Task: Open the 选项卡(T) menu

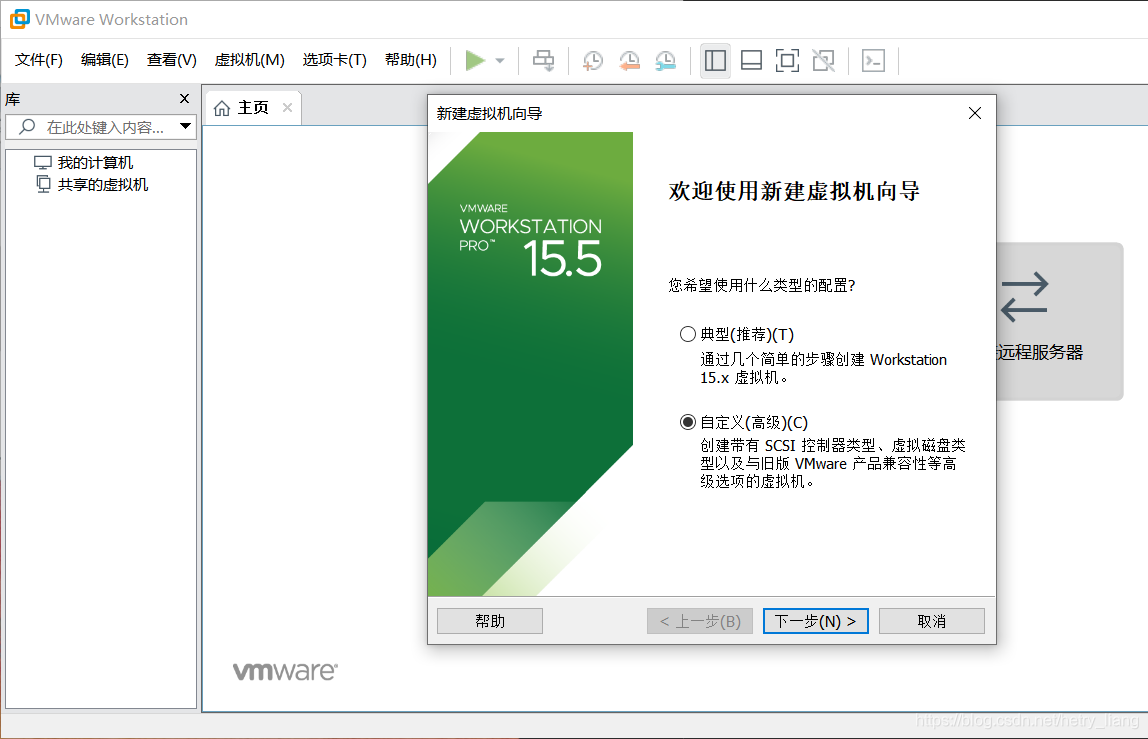Action: point(335,60)
